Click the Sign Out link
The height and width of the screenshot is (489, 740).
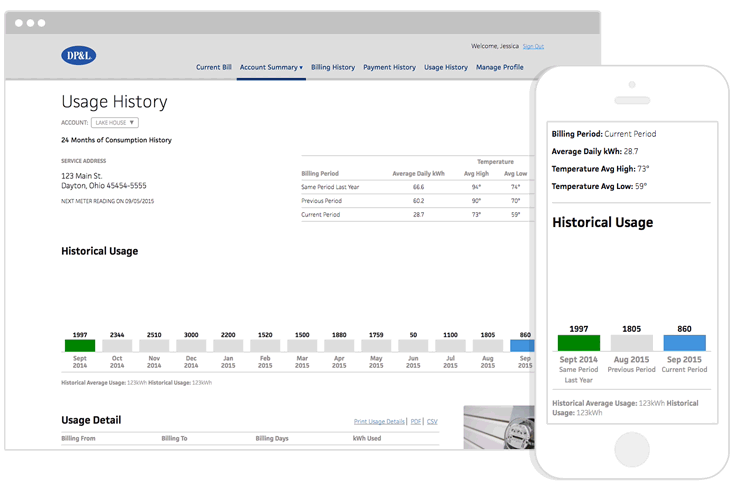coord(533,46)
